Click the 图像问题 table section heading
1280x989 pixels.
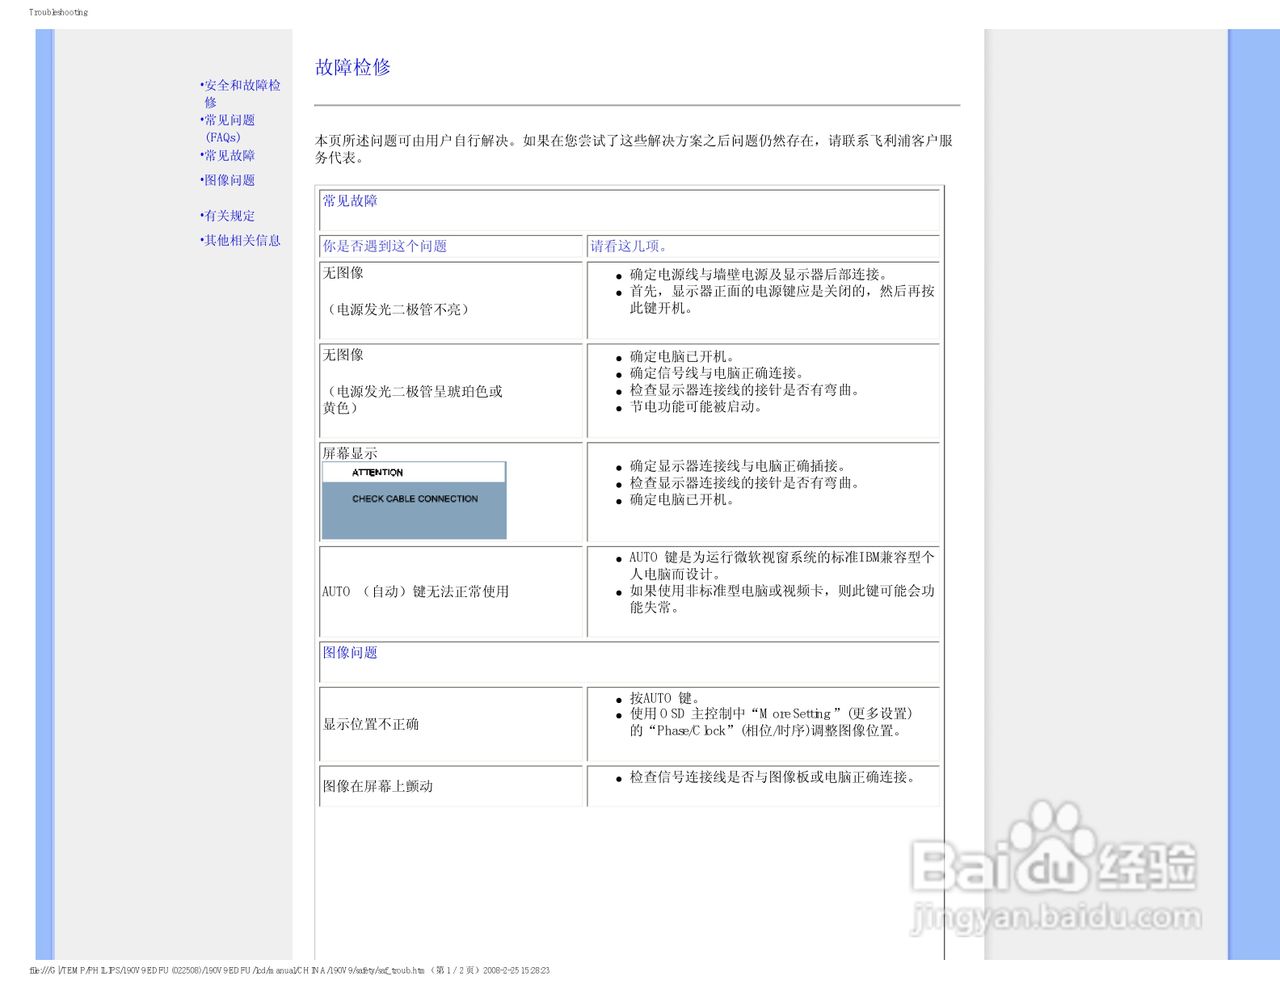coord(349,652)
